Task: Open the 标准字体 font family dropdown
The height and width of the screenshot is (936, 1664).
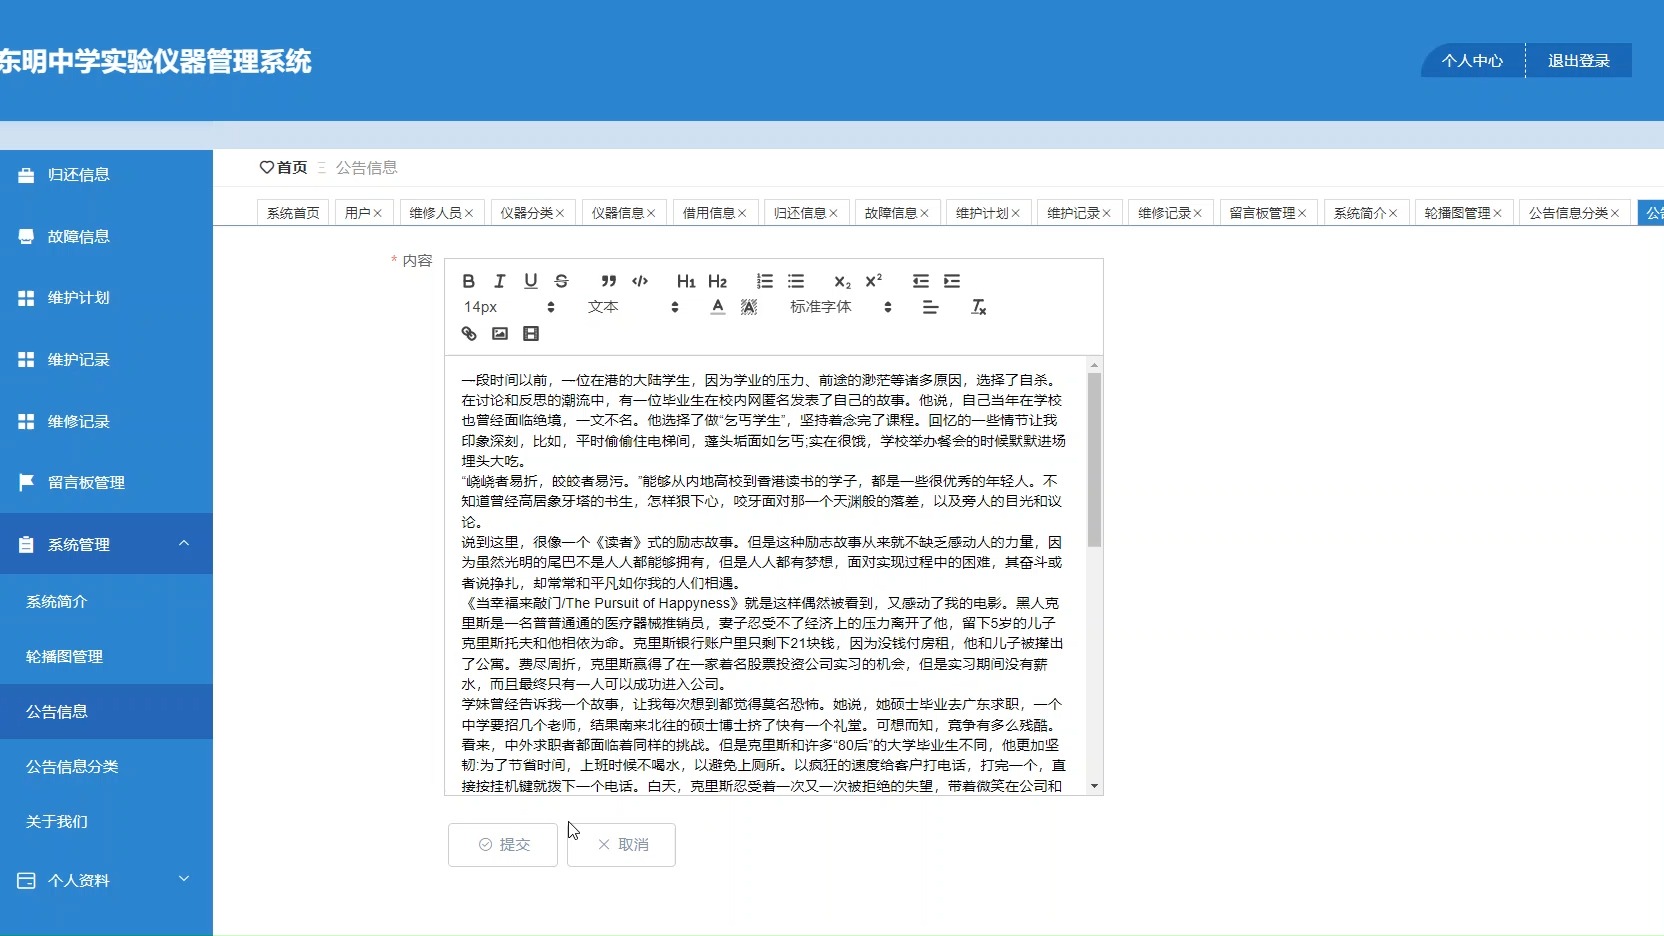Action: 840,307
